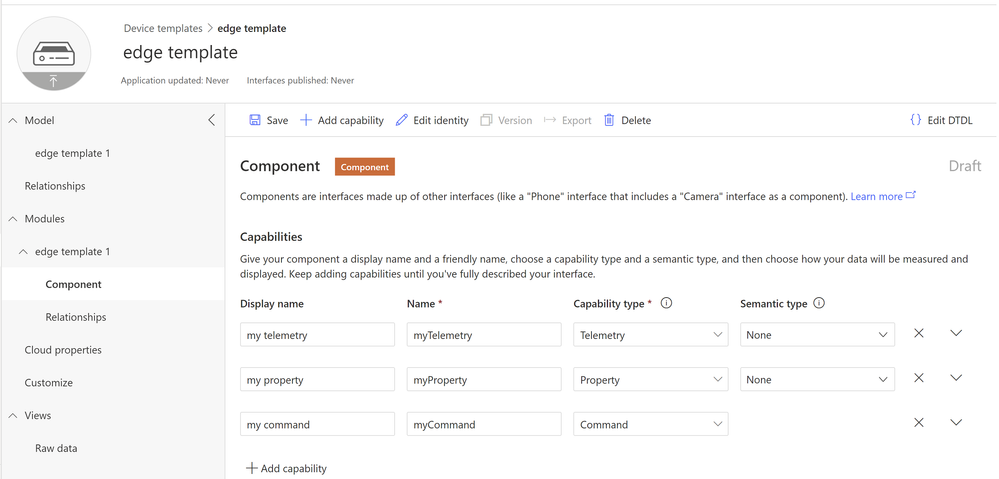Open Raw data view
The height and width of the screenshot is (479, 999).
point(56,448)
